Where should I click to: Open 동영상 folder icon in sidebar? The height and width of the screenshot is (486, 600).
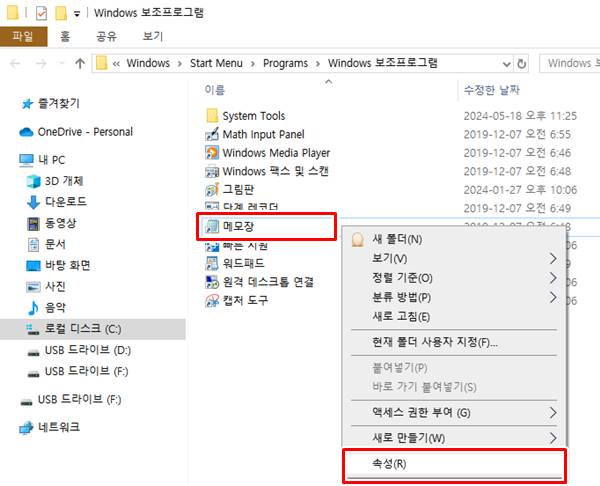[x=33, y=223]
